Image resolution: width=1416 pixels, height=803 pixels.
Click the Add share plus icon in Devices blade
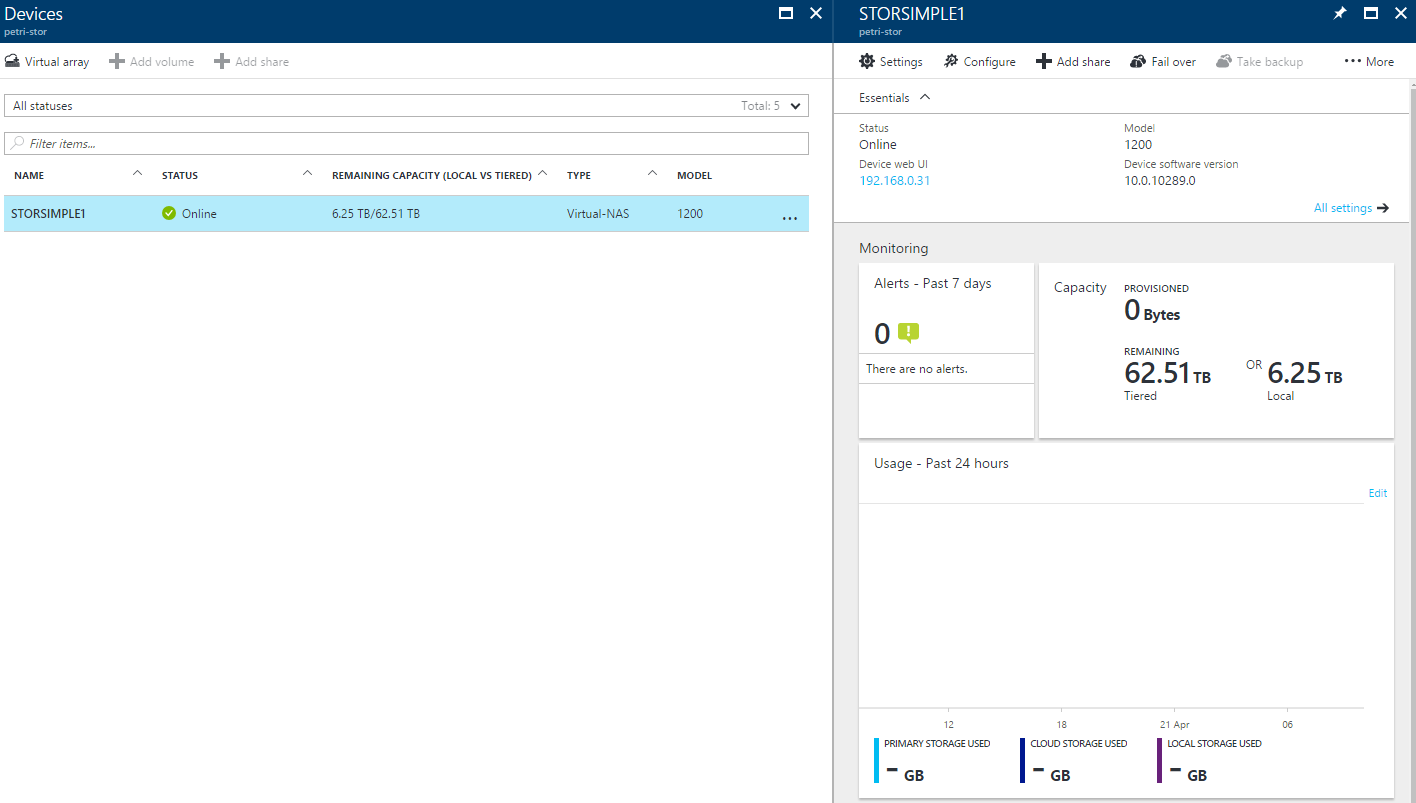[x=221, y=61]
